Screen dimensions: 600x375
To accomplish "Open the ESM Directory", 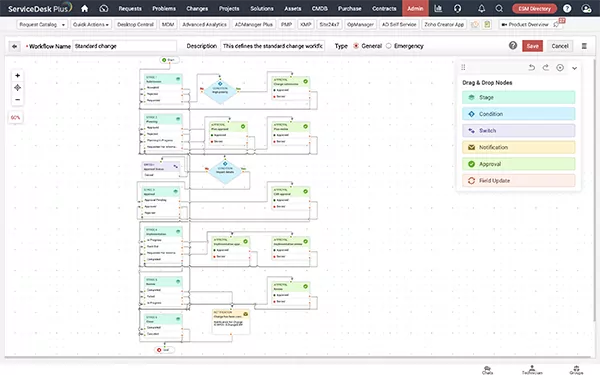I will (534, 8).
